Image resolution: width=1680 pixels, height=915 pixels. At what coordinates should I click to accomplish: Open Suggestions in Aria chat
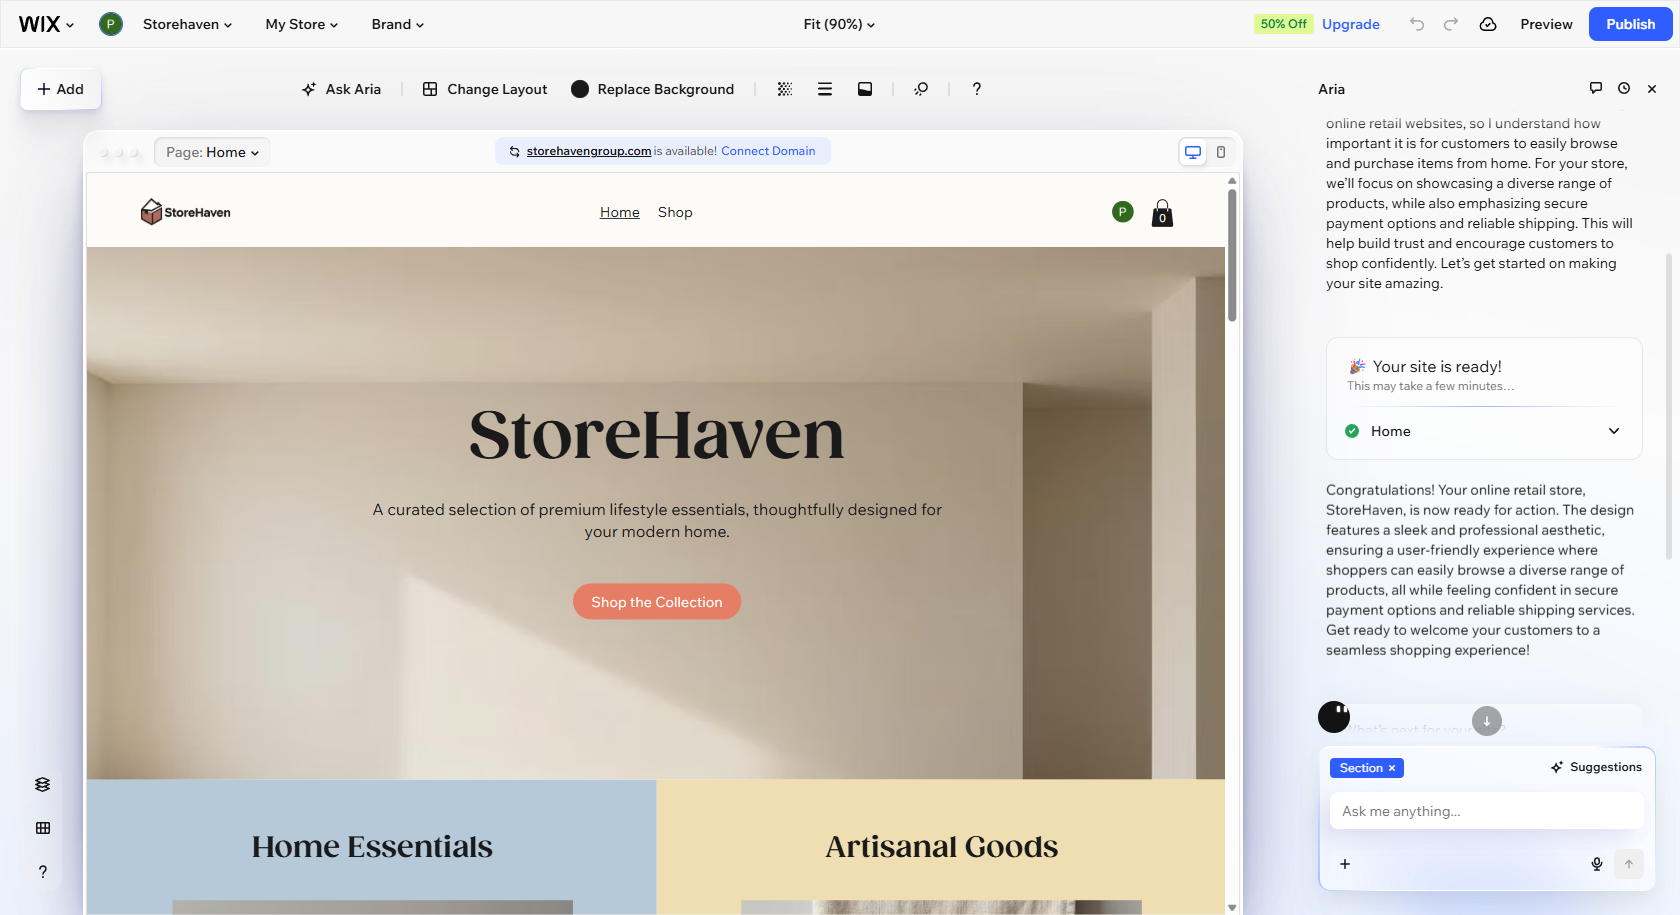point(1596,767)
